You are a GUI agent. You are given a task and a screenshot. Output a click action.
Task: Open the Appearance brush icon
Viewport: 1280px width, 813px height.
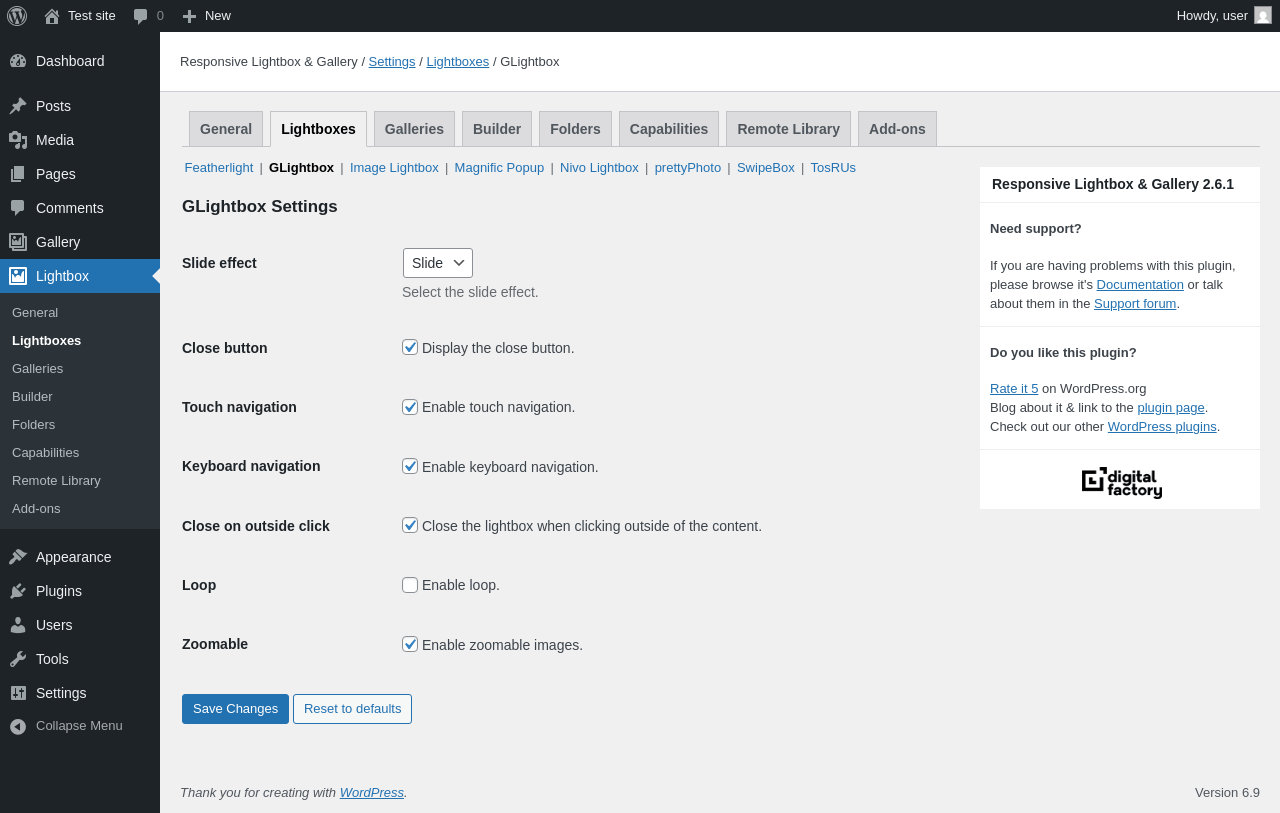pyautogui.click(x=18, y=557)
